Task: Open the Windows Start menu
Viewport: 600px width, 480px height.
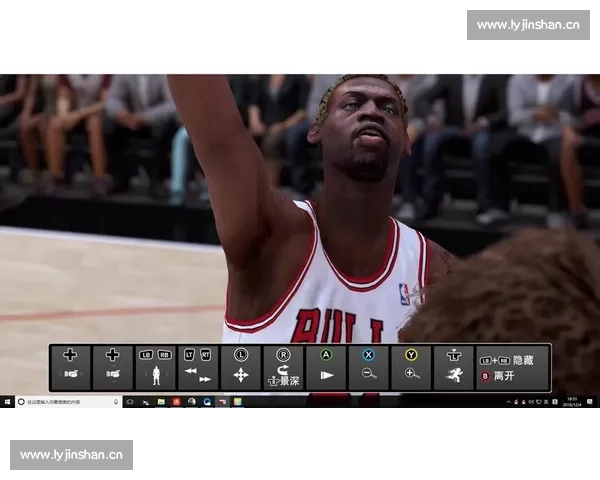Action: [7, 402]
